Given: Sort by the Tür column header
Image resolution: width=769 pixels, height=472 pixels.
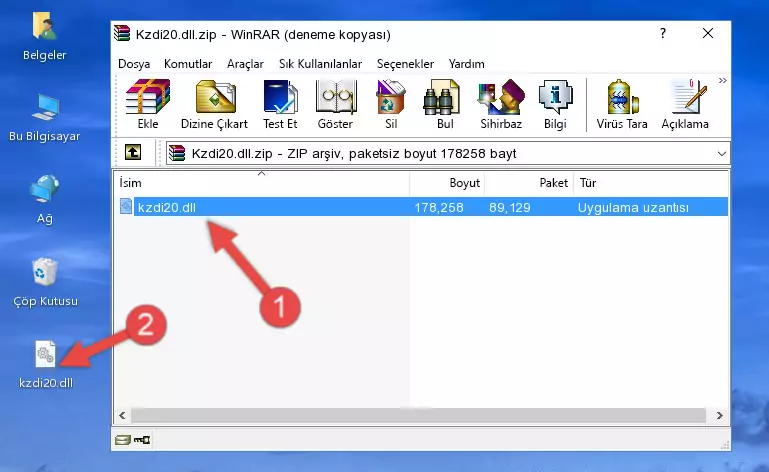Looking at the screenshot, I should pos(651,183).
